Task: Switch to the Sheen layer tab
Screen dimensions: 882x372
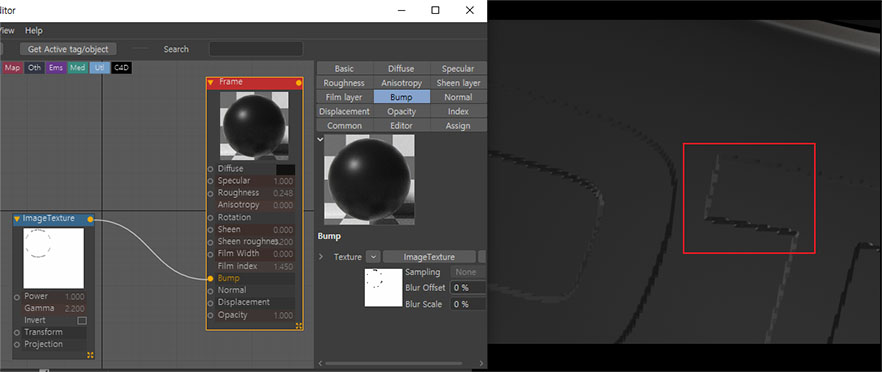Action: [458, 83]
